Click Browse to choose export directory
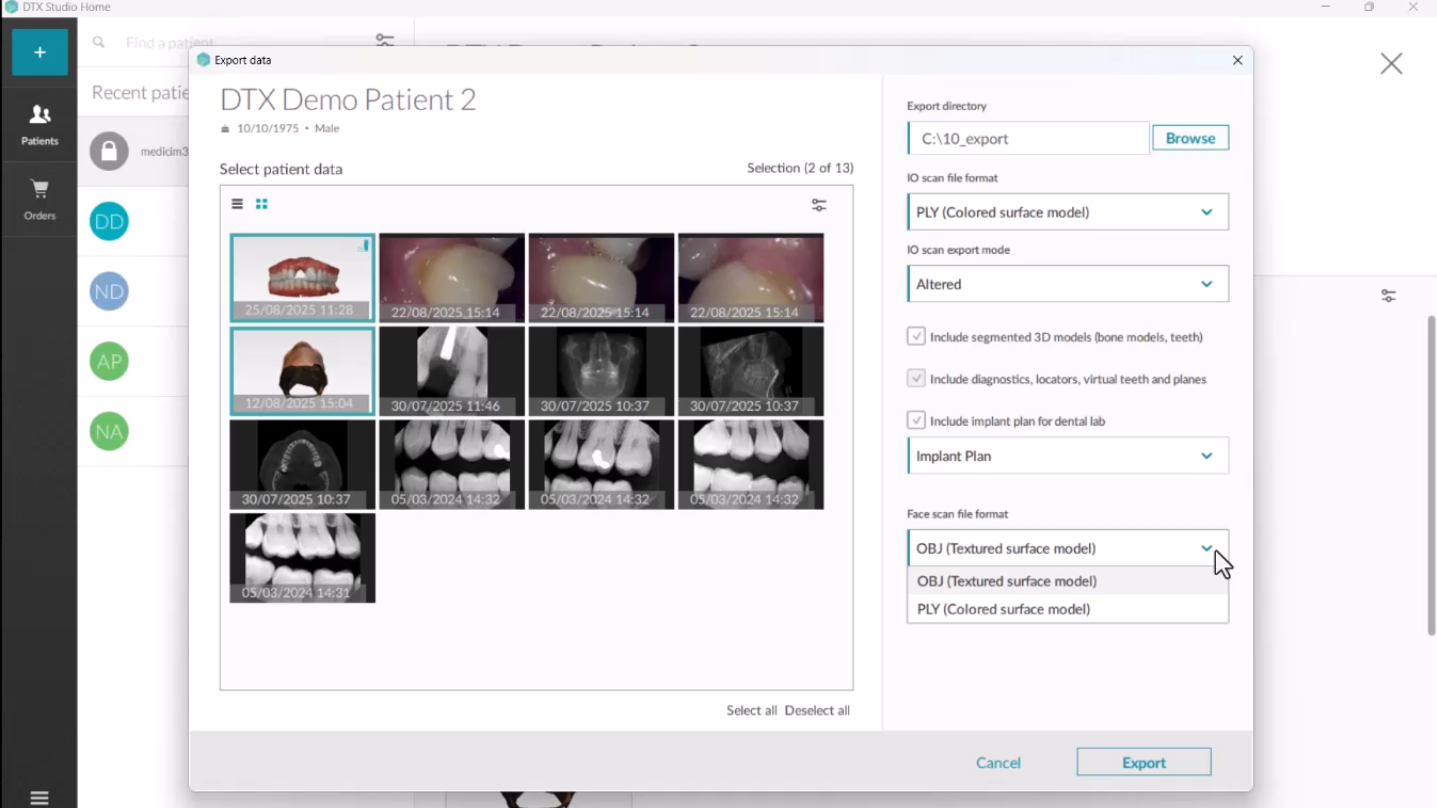The width and height of the screenshot is (1437, 808). (1190, 138)
